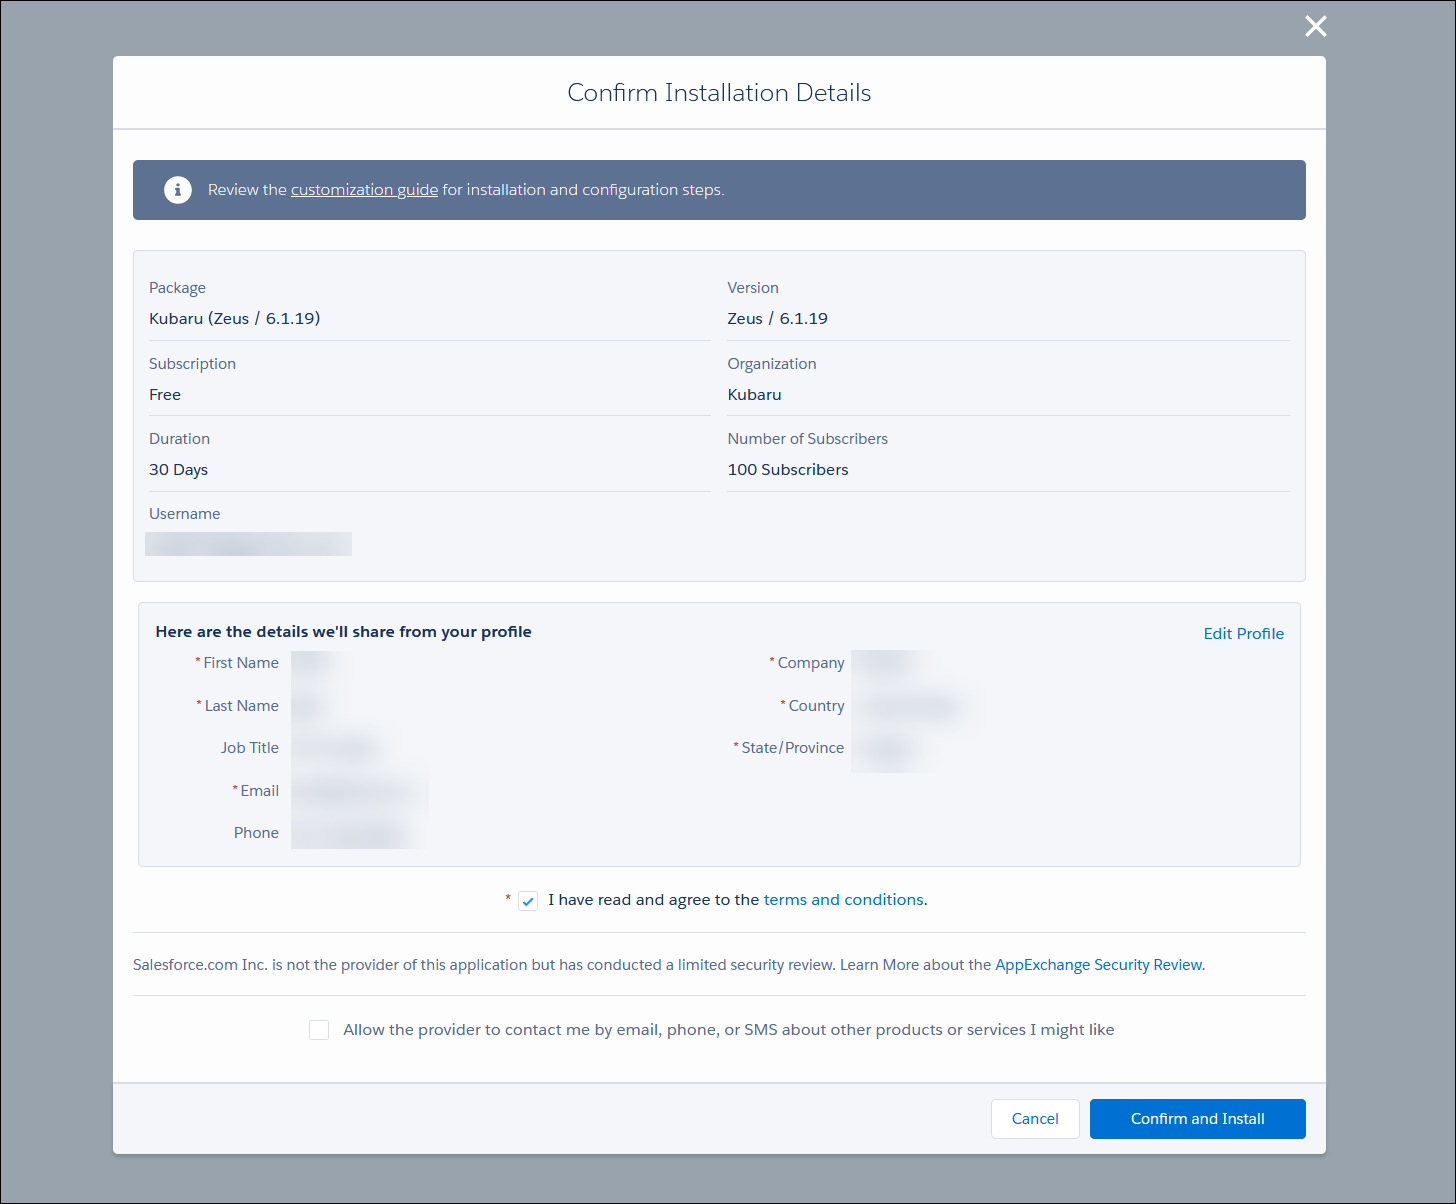Click the Edit Profile link
Image resolution: width=1456 pixels, height=1204 pixels.
[1243, 634]
